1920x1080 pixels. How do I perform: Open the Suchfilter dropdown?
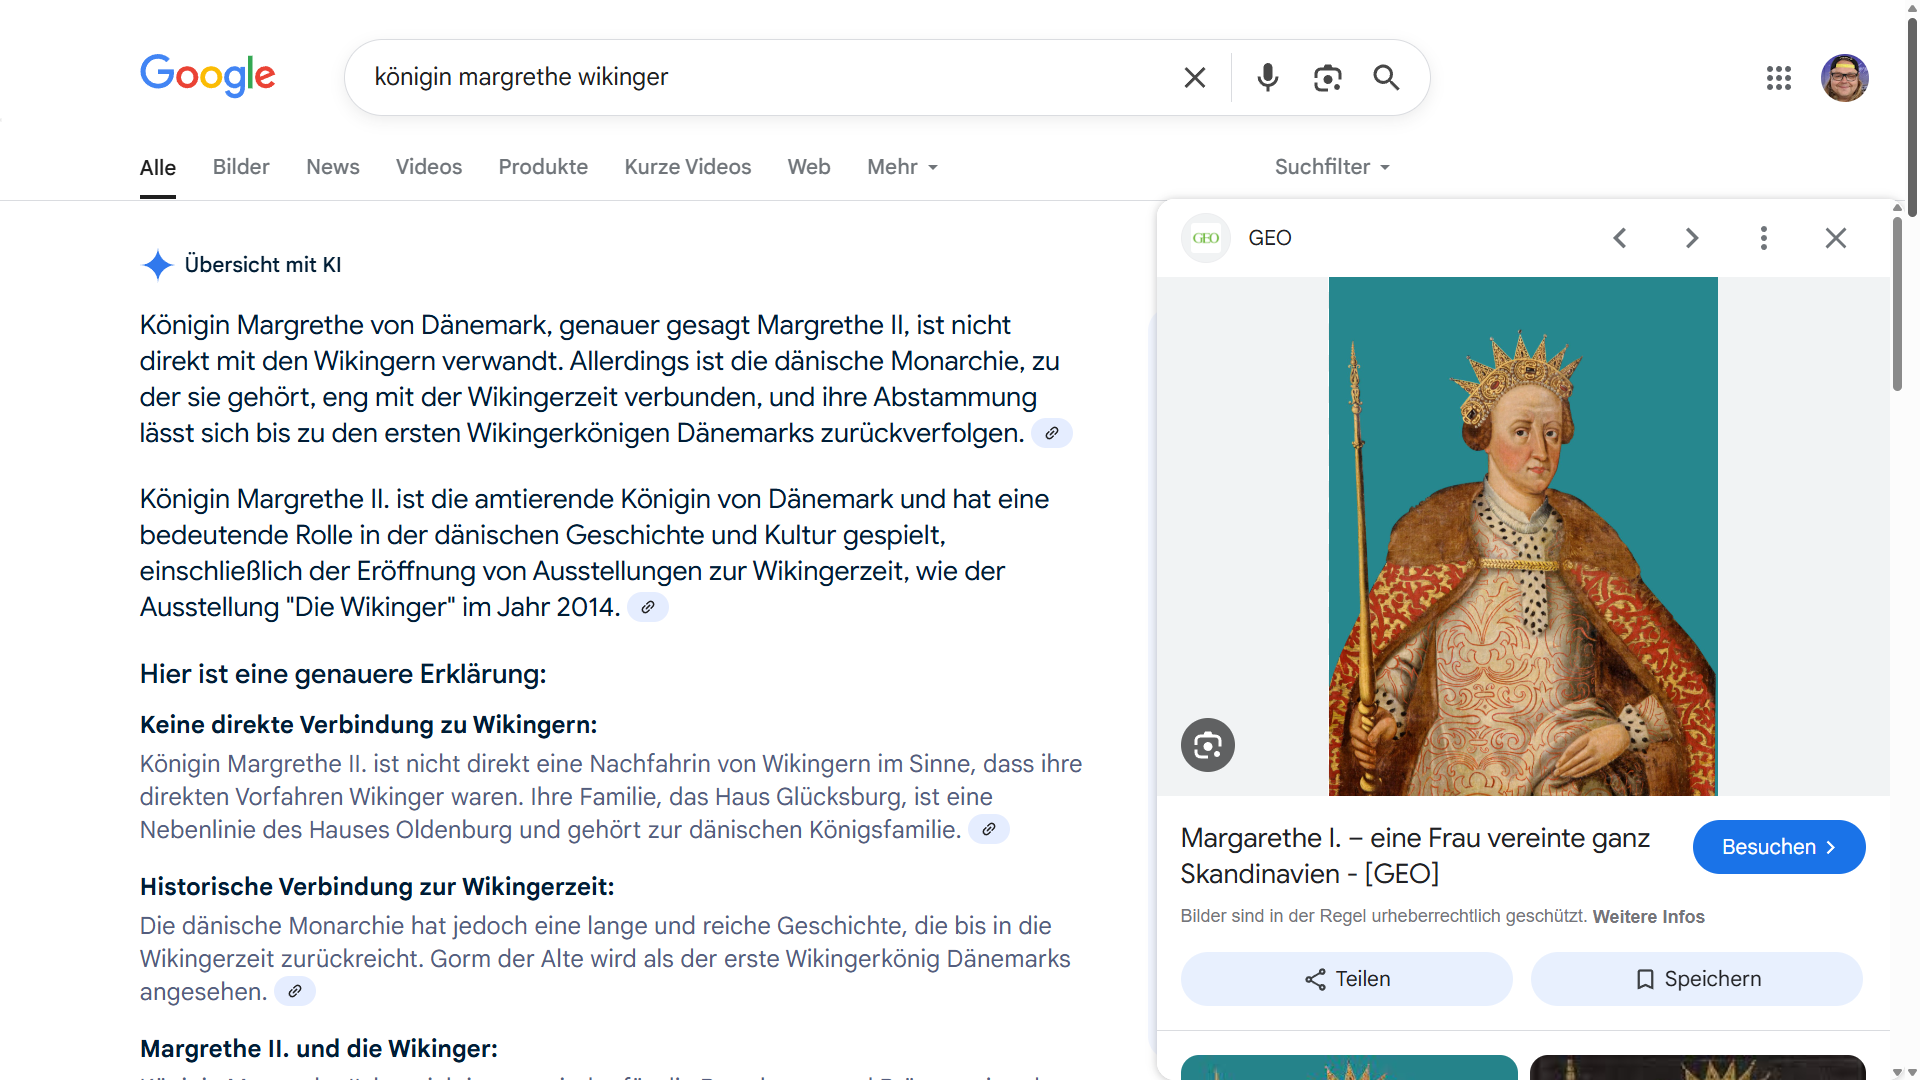pyautogui.click(x=1332, y=167)
